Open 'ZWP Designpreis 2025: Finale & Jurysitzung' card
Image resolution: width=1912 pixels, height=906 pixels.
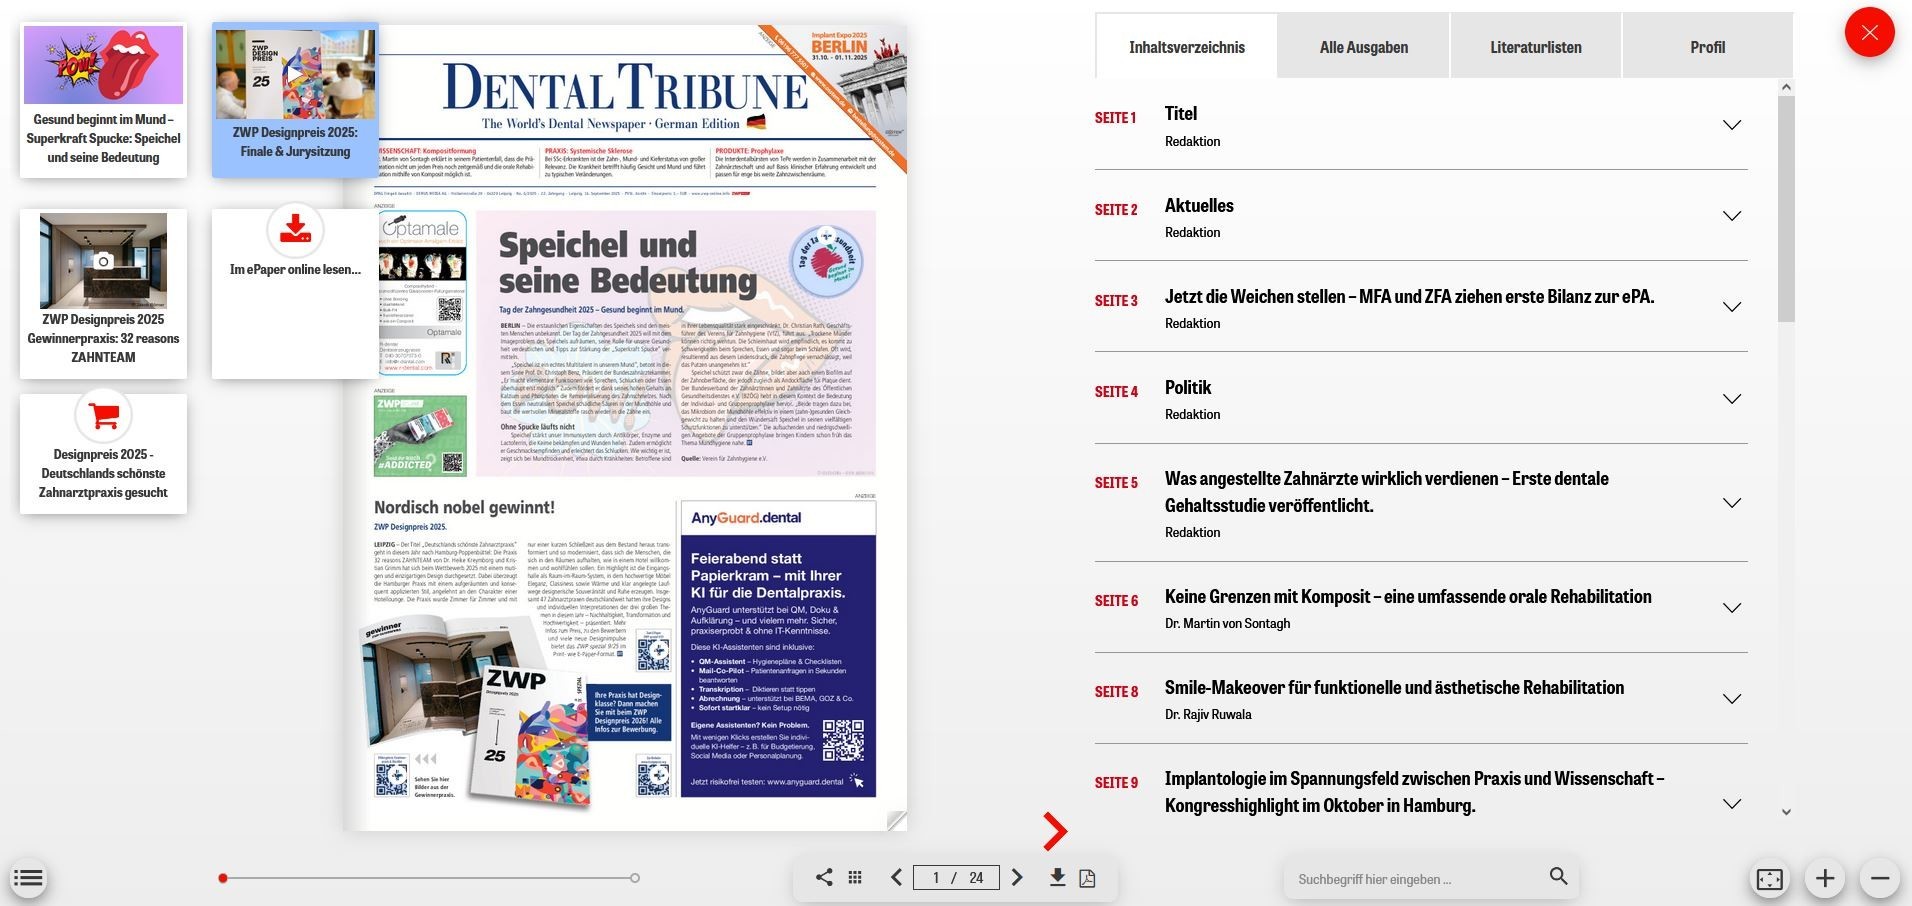pos(295,100)
